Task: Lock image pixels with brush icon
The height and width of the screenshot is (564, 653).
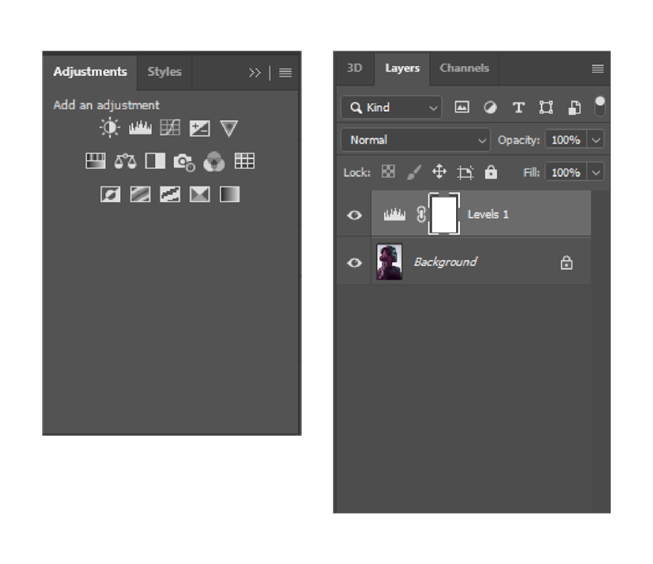Action: (414, 172)
